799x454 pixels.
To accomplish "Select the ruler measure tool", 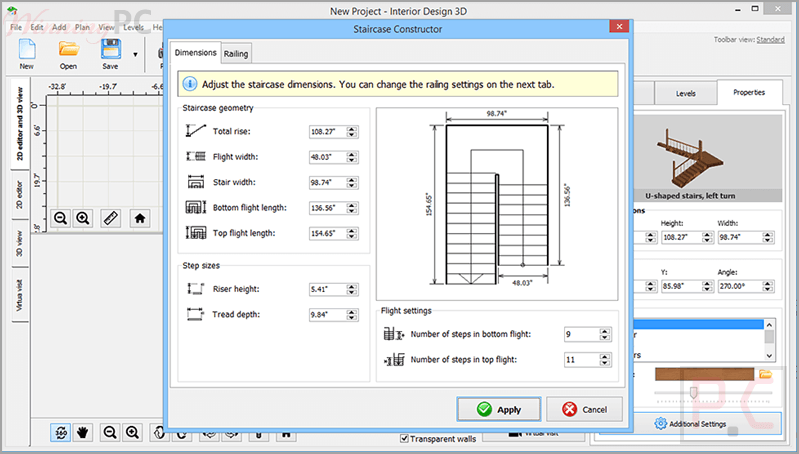I will coord(111,219).
